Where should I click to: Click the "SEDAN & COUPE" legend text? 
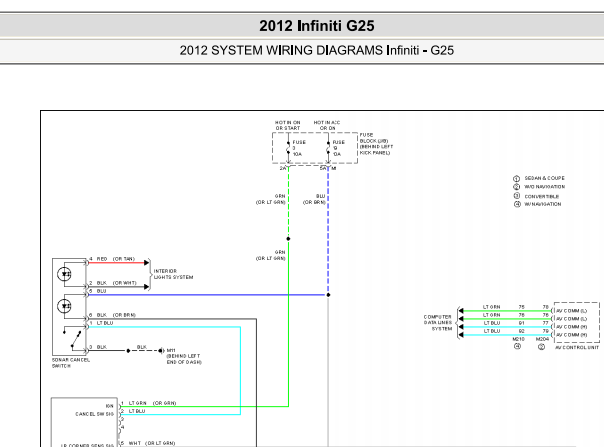(x=544, y=178)
